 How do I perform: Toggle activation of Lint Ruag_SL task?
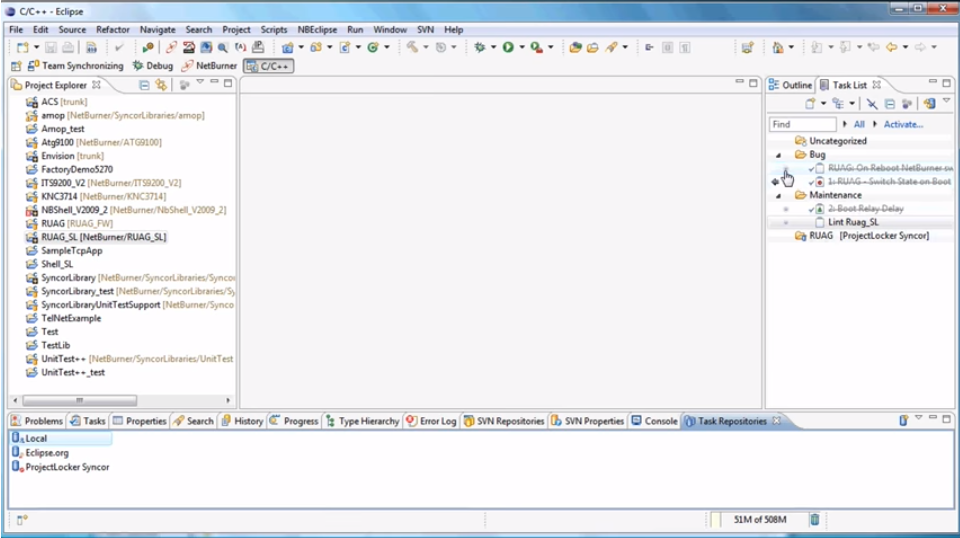(786, 222)
